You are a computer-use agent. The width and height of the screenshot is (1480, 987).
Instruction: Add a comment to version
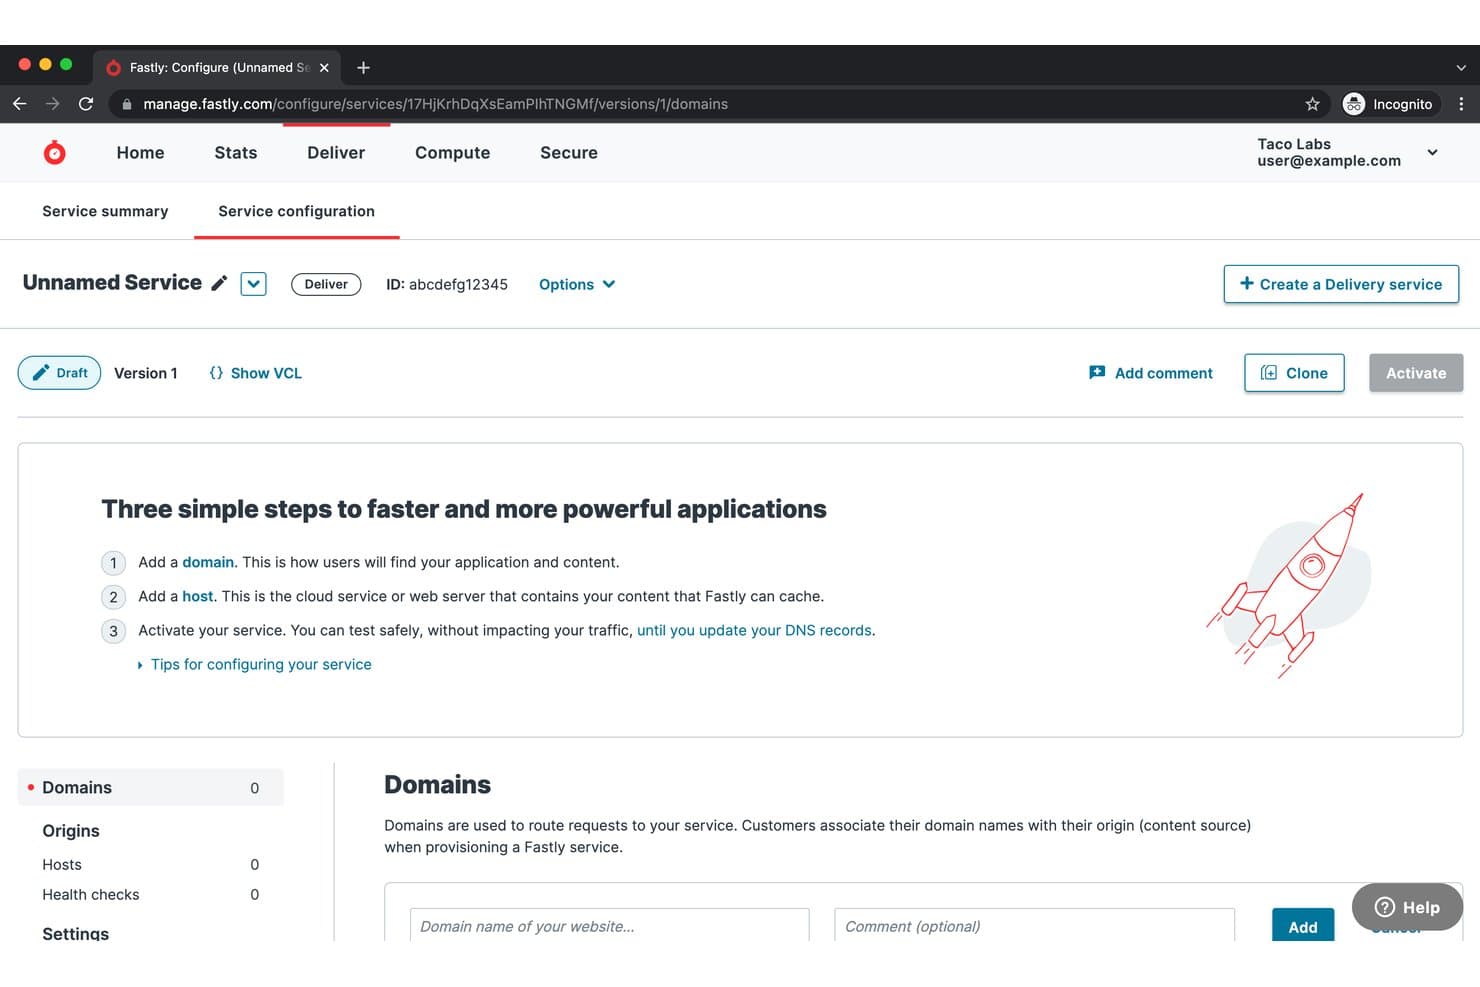click(x=1151, y=373)
